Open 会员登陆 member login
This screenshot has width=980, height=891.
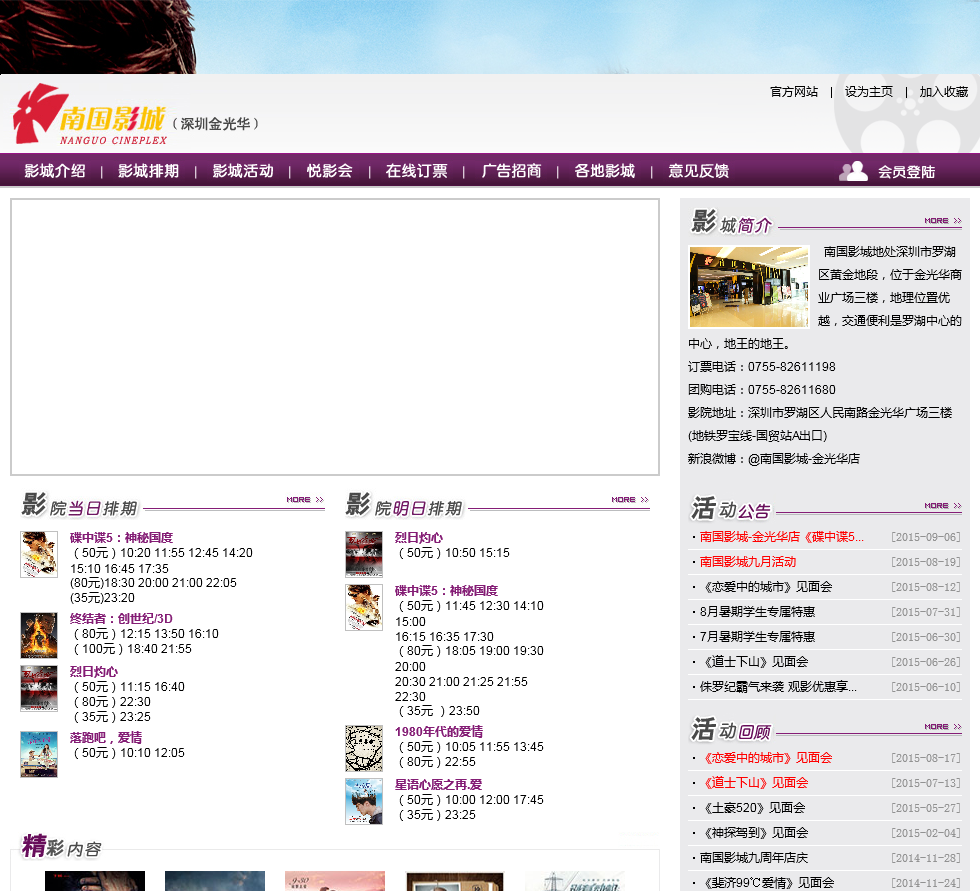906,171
